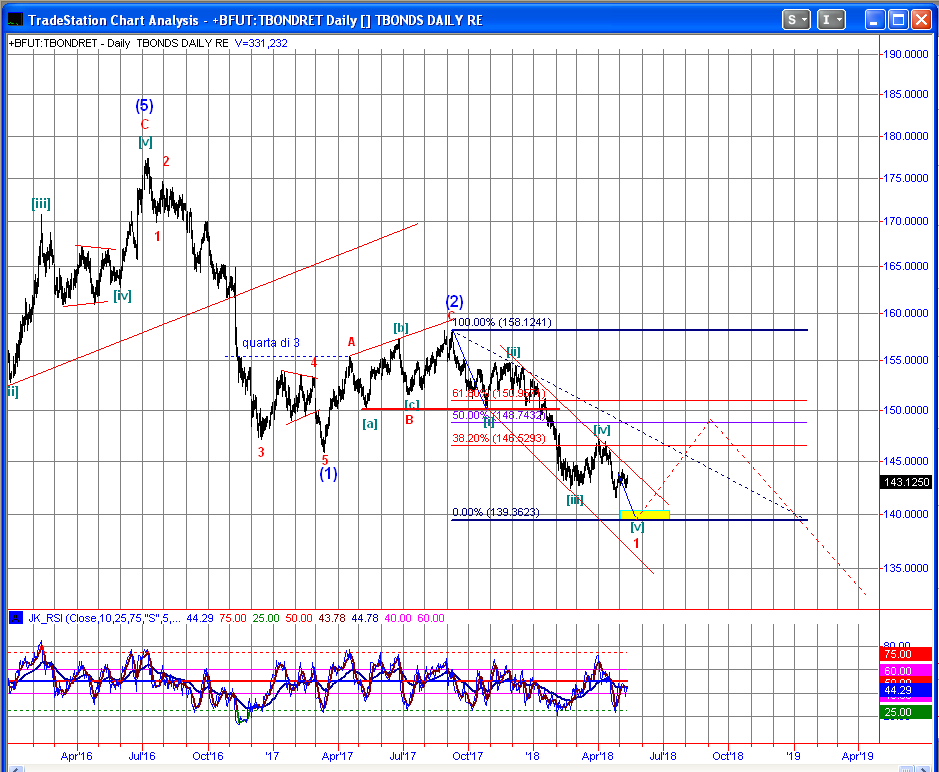939x772 pixels.
Task: Click the chart scrollbar left arrow
Action: [x=16, y=769]
